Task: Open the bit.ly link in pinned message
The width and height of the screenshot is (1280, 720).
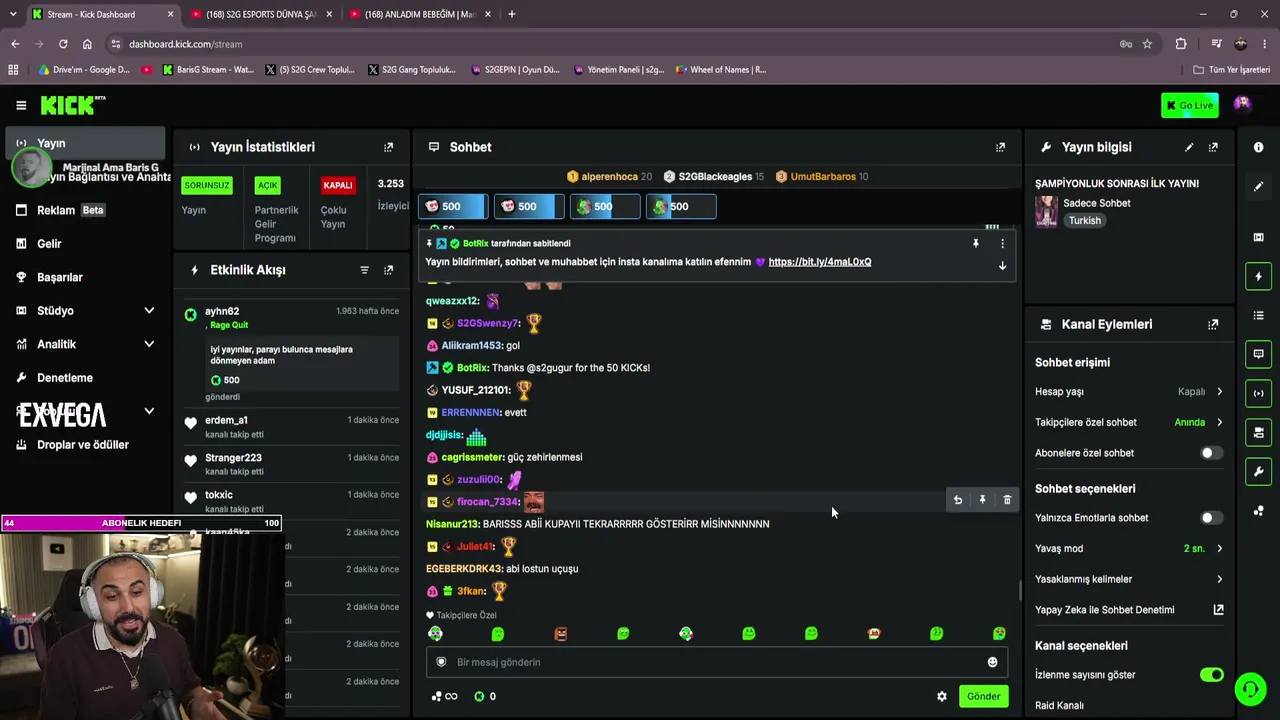Action: pos(820,262)
